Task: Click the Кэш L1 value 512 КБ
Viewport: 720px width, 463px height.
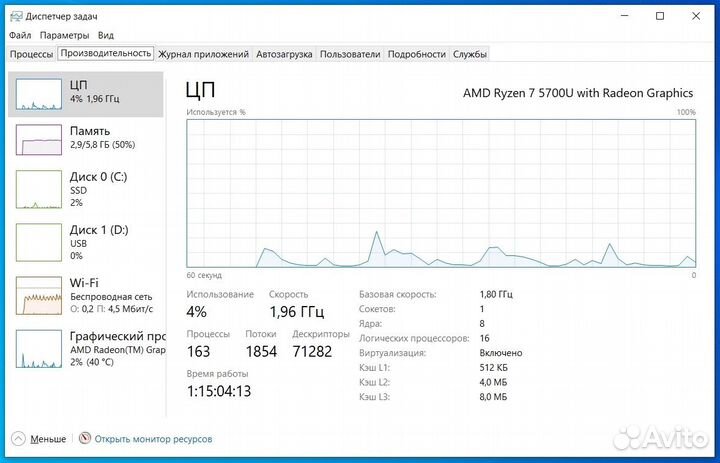Action: (x=494, y=368)
